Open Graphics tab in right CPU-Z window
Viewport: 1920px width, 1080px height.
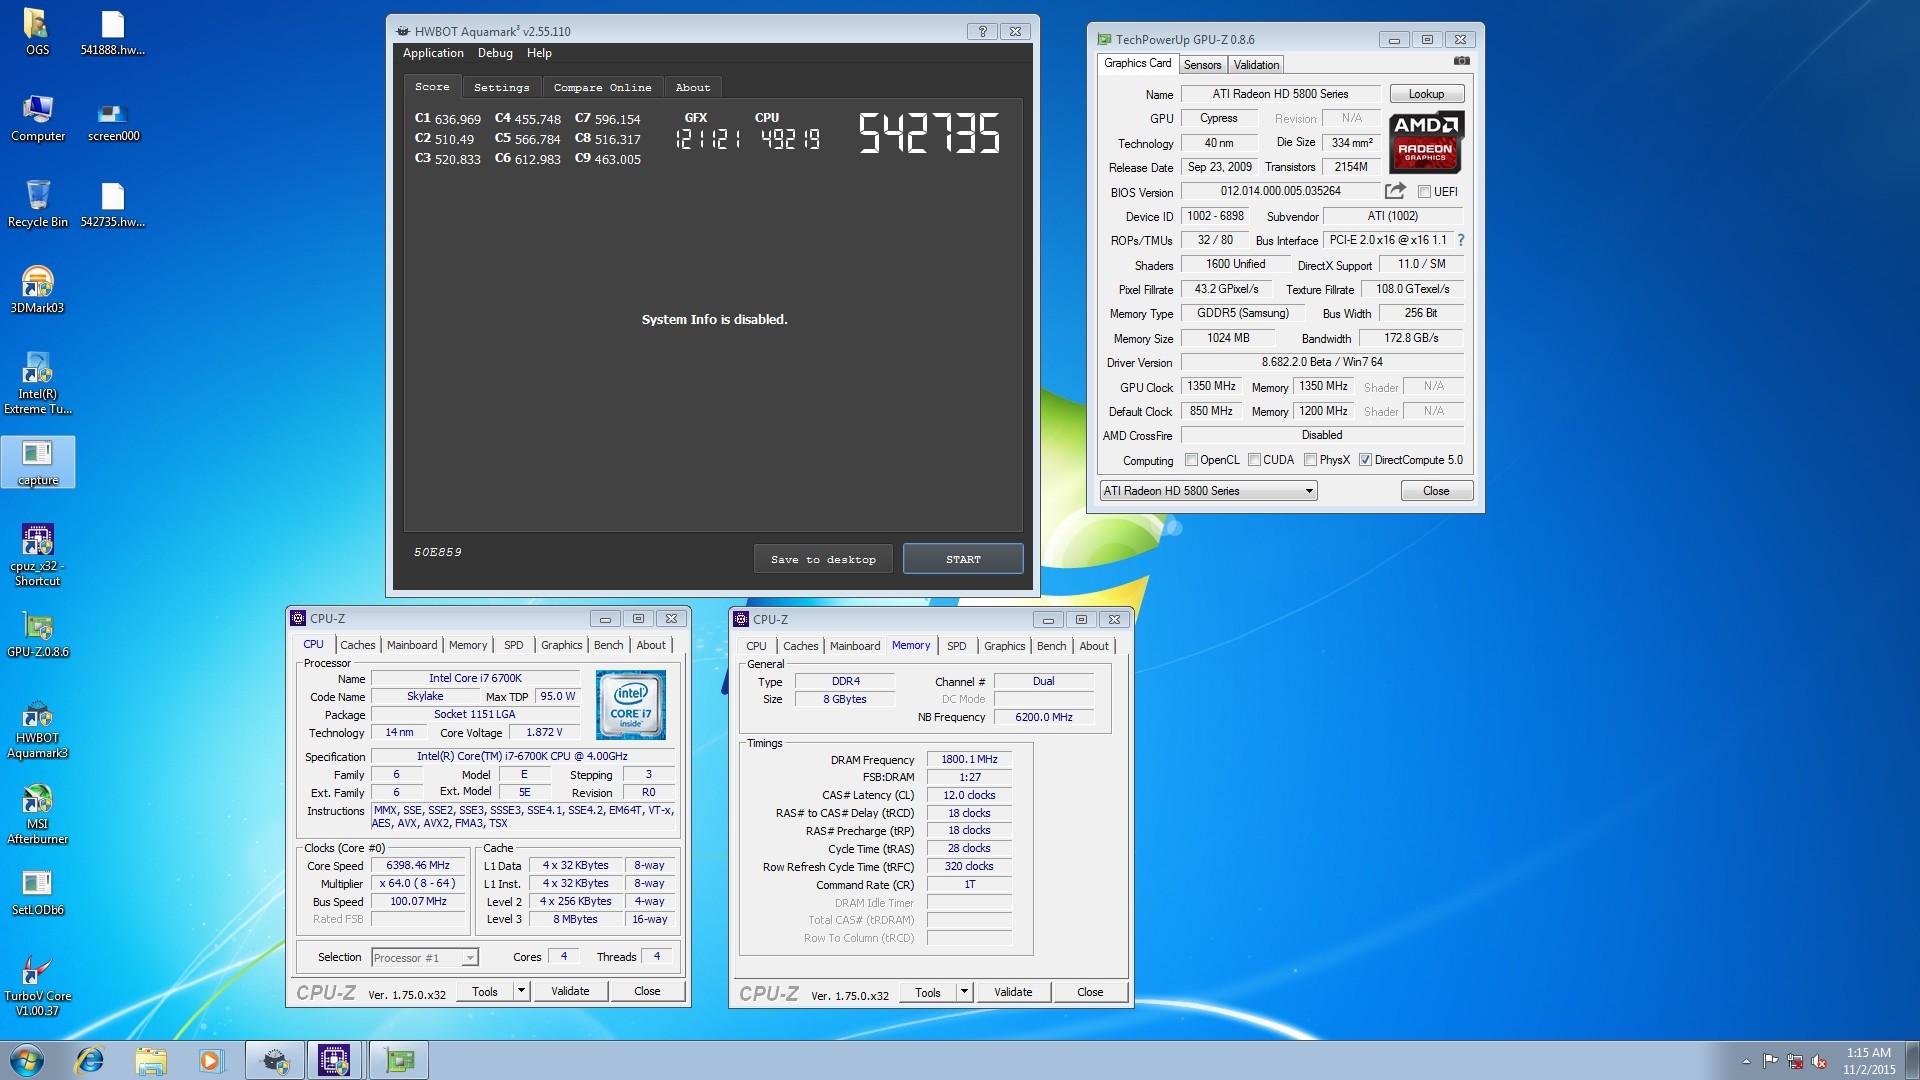[1004, 646]
